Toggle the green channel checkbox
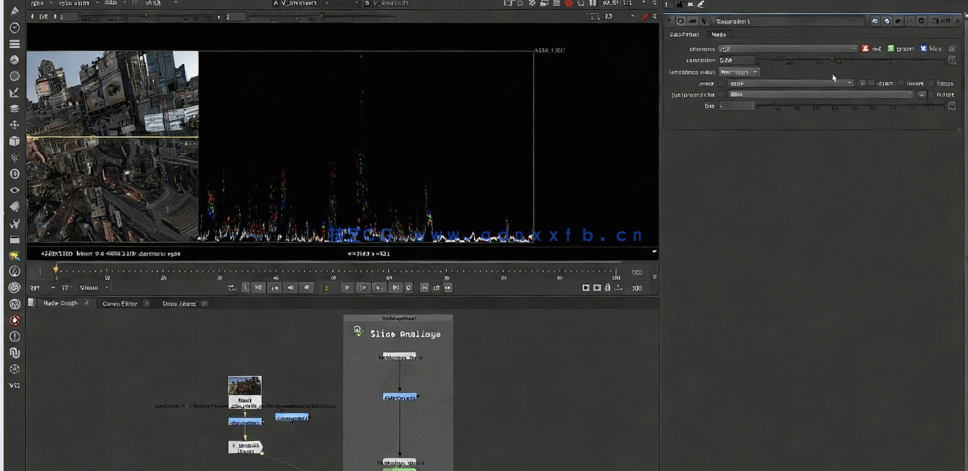This screenshot has width=968, height=471. click(x=890, y=48)
